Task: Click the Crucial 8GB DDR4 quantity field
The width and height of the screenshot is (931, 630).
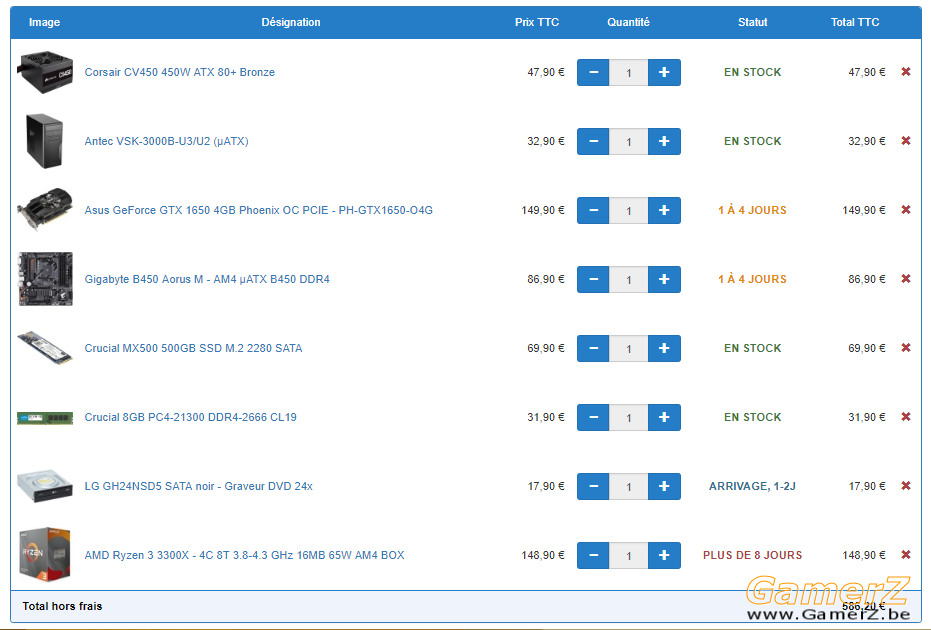Action: 629,417
